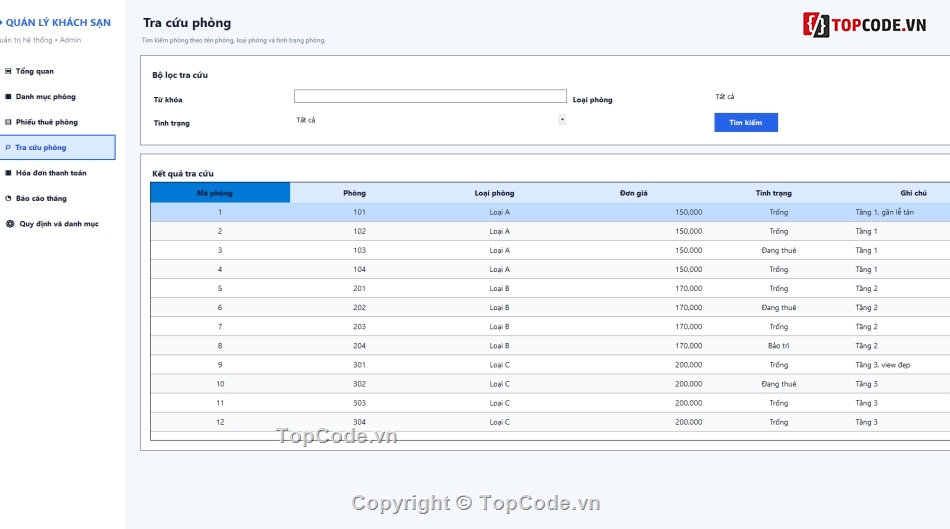Image resolution: width=950 pixels, height=529 pixels.
Task: Click Bảo trì status of room 204
Action: pyautogui.click(x=779, y=345)
